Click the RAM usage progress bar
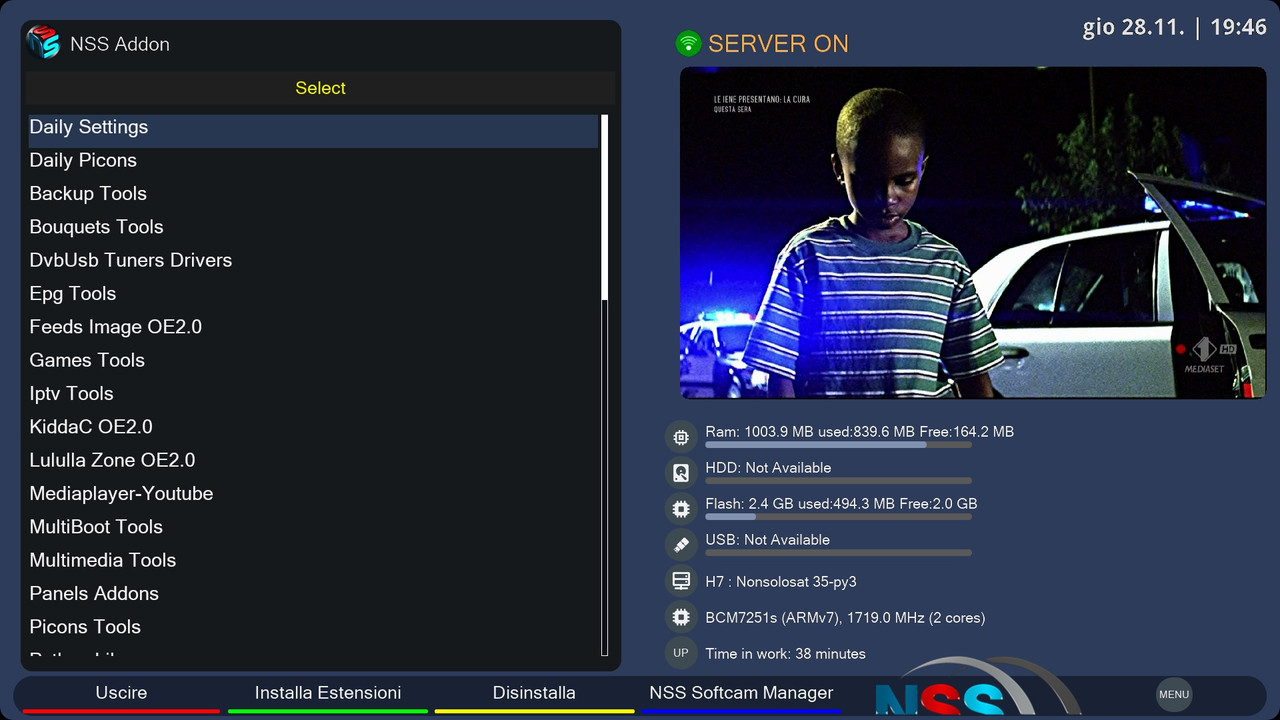This screenshot has height=720, width=1280. (838, 445)
